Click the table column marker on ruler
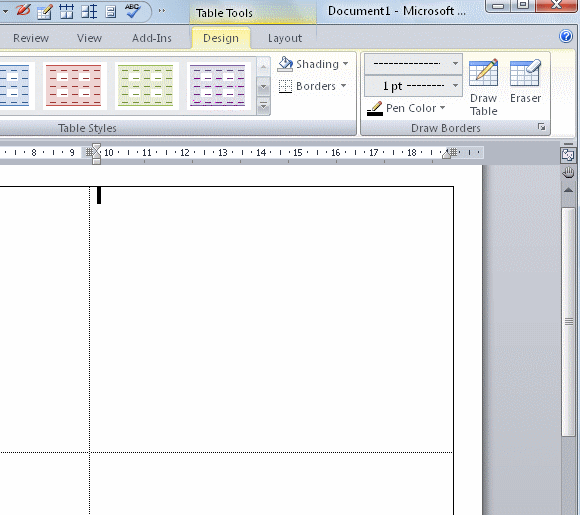Viewport: 580px width, 515px height. [x=90, y=152]
